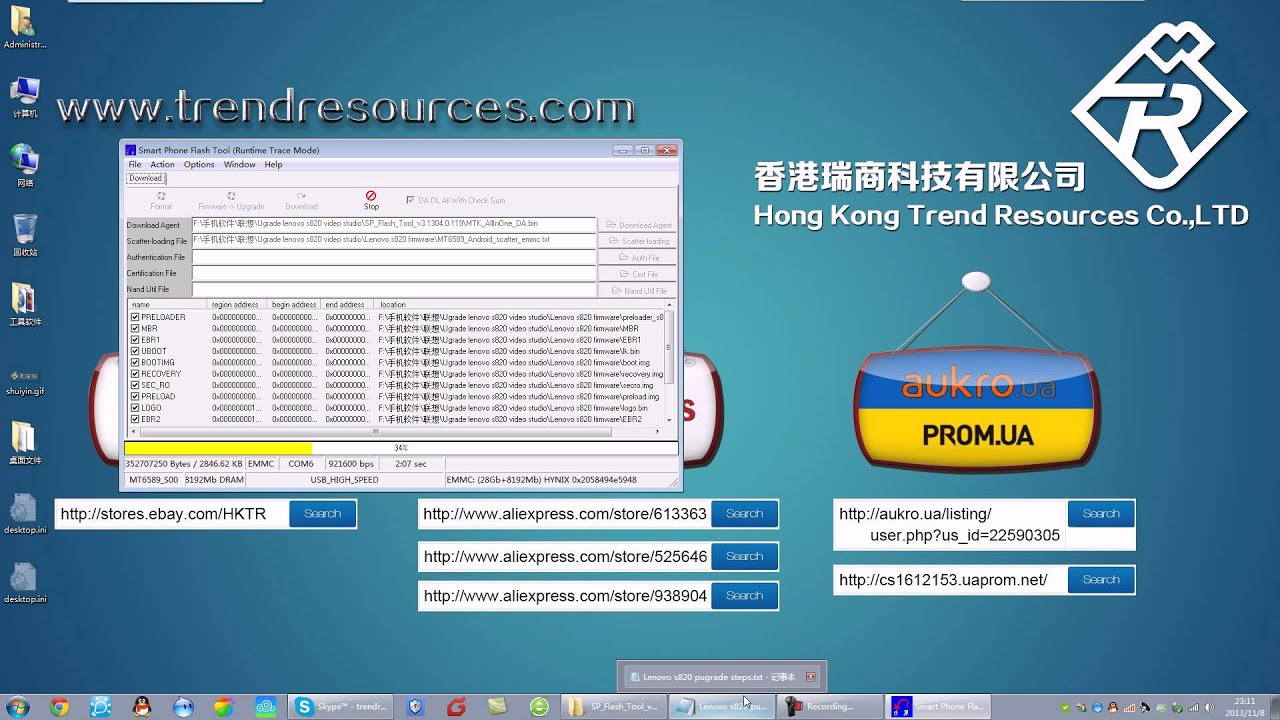This screenshot has width=1280, height=720.
Task: Open the shuiyin.gif desktop file
Action: (24, 383)
